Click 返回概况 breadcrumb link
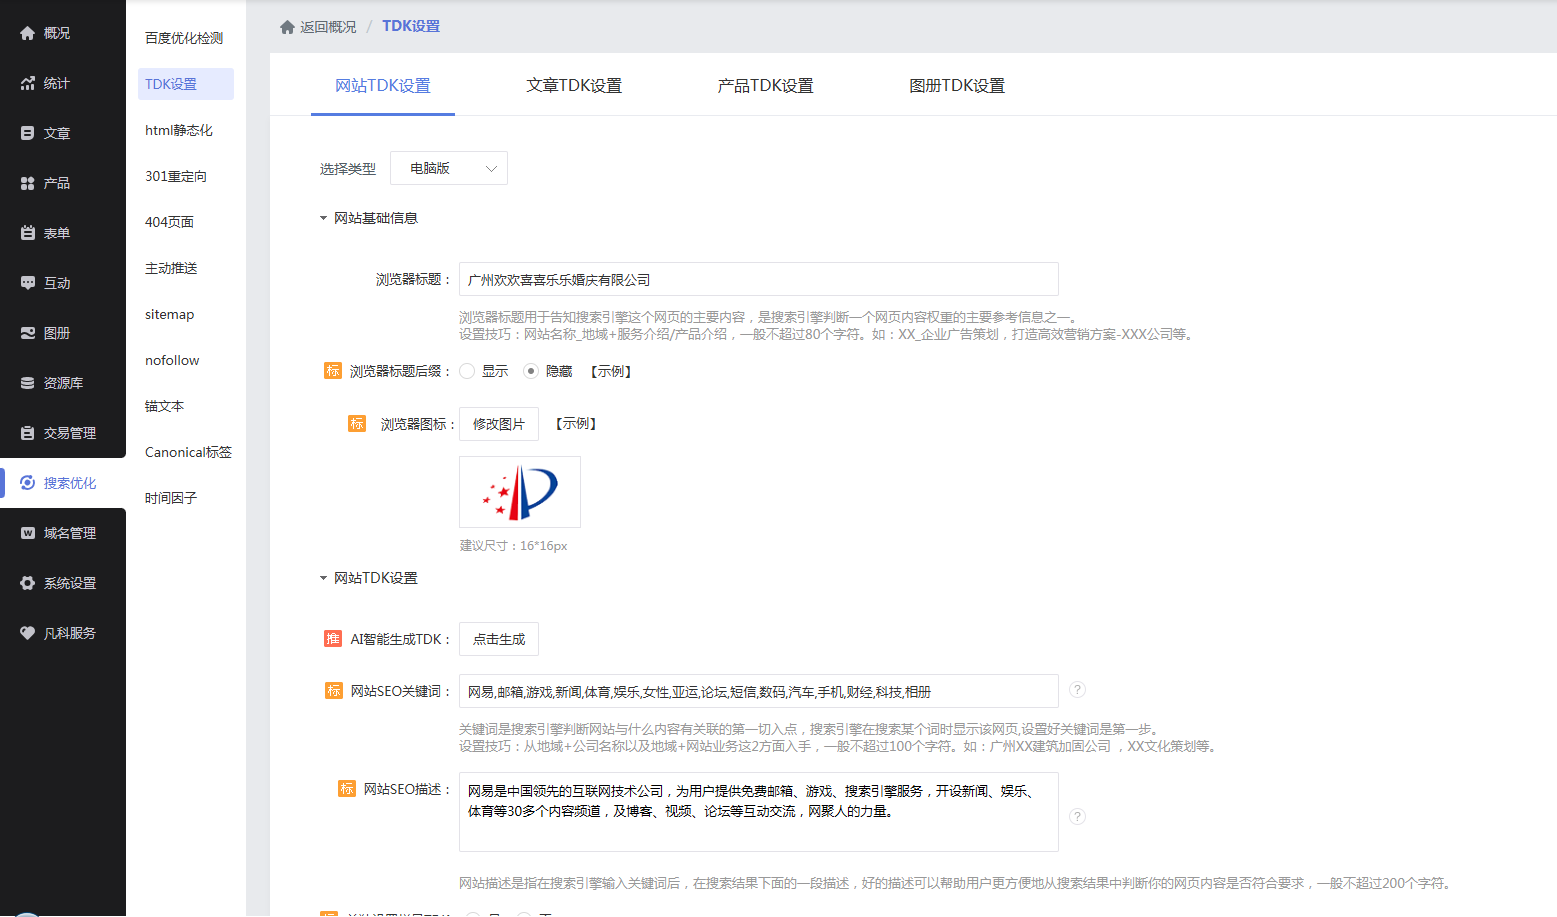The width and height of the screenshot is (1557, 917). pyautogui.click(x=328, y=27)
